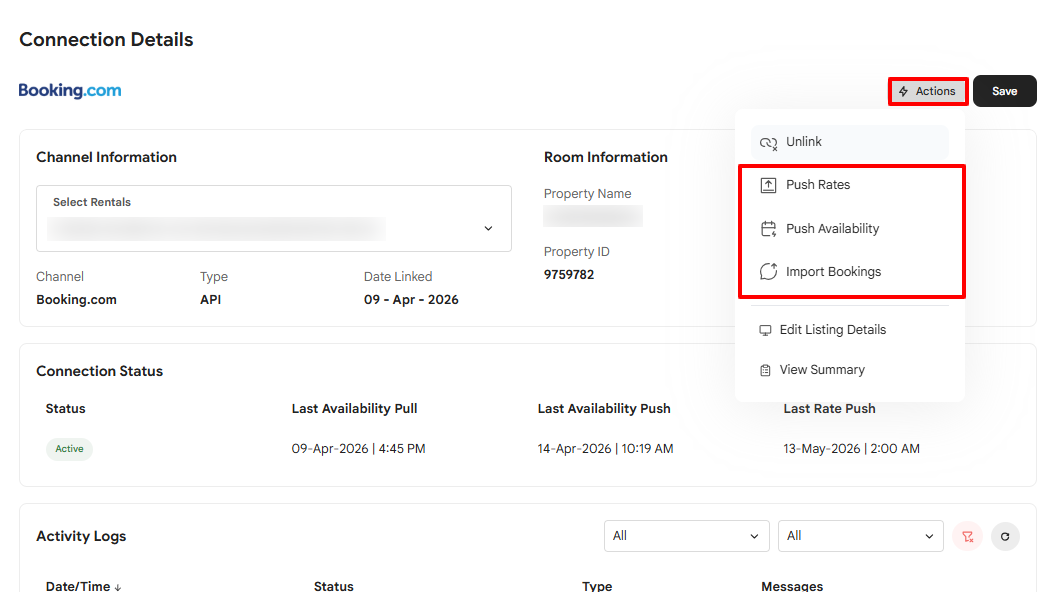Click Last Availability Pull timestamp 09-Apr-2026

358,449
